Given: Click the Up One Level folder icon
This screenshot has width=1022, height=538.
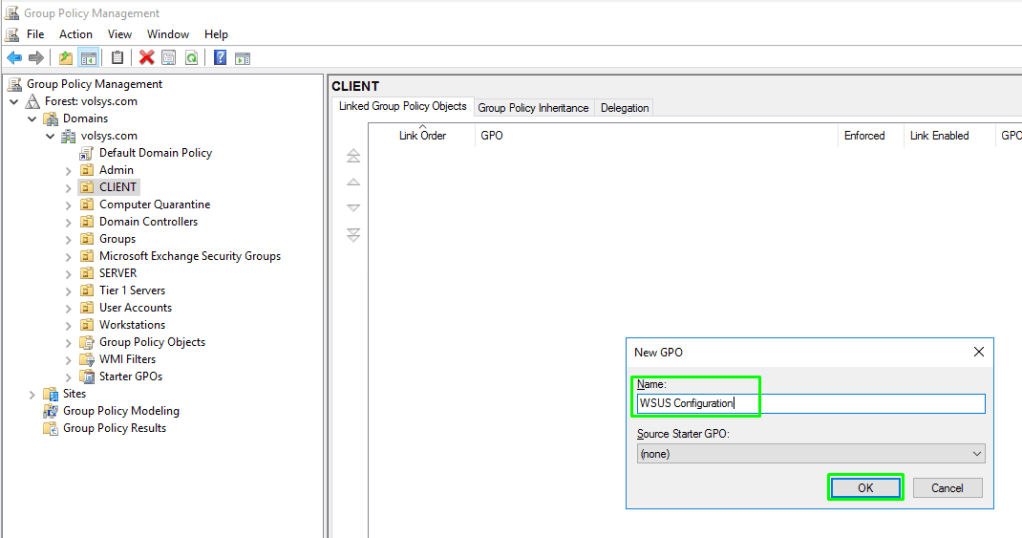Looking at the screenshot, I should click(x=66, y=58).
